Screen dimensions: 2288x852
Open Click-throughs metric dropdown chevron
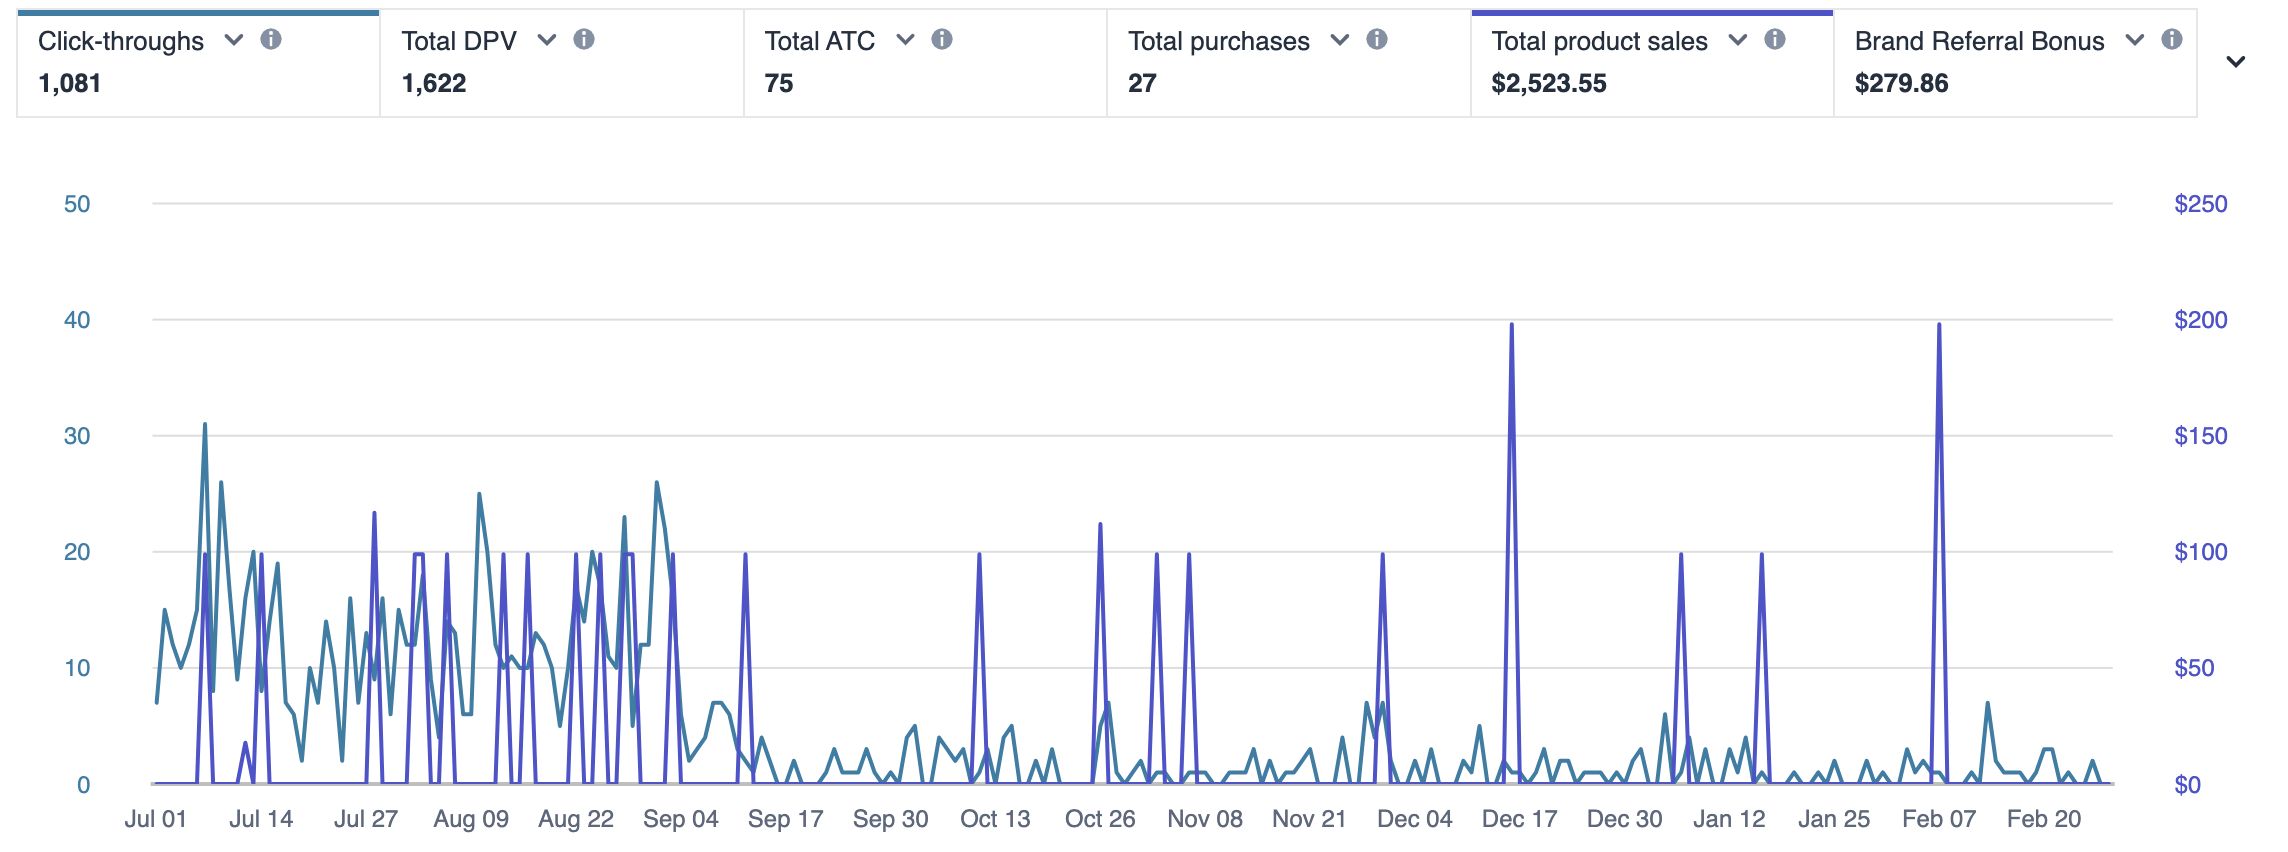pyautogui.click(x=234, y=40)
